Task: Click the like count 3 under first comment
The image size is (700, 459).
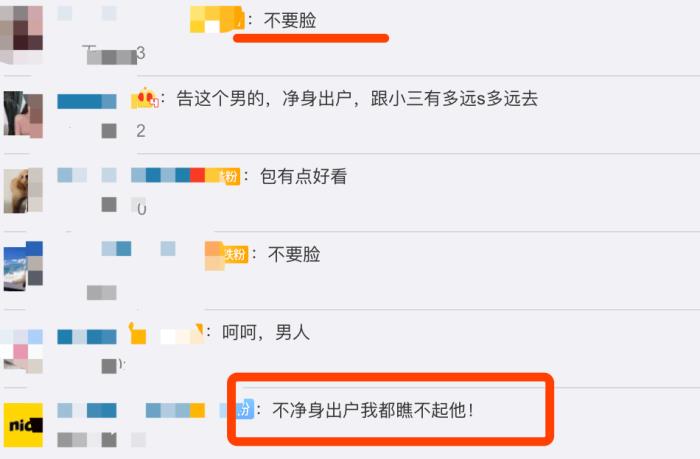Action: click(141, 53)
